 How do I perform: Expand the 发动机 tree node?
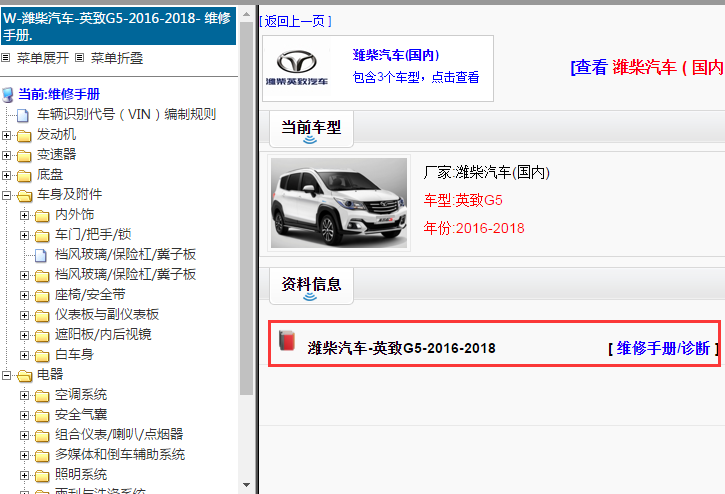point(6,136)
